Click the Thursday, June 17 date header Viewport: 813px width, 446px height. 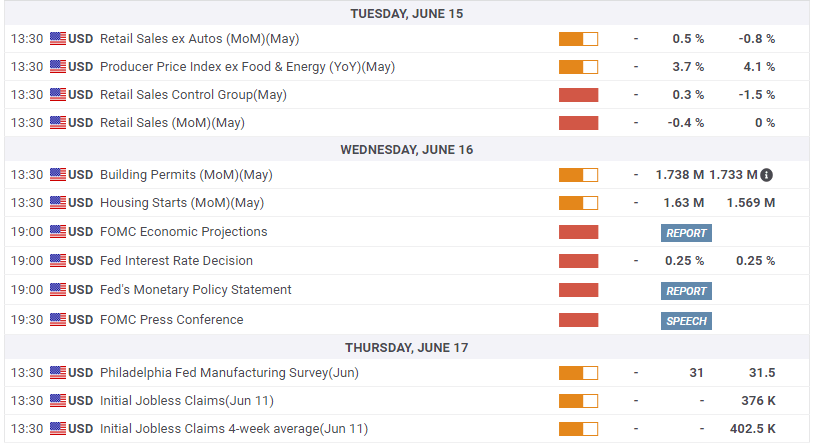tap(406, 348)
